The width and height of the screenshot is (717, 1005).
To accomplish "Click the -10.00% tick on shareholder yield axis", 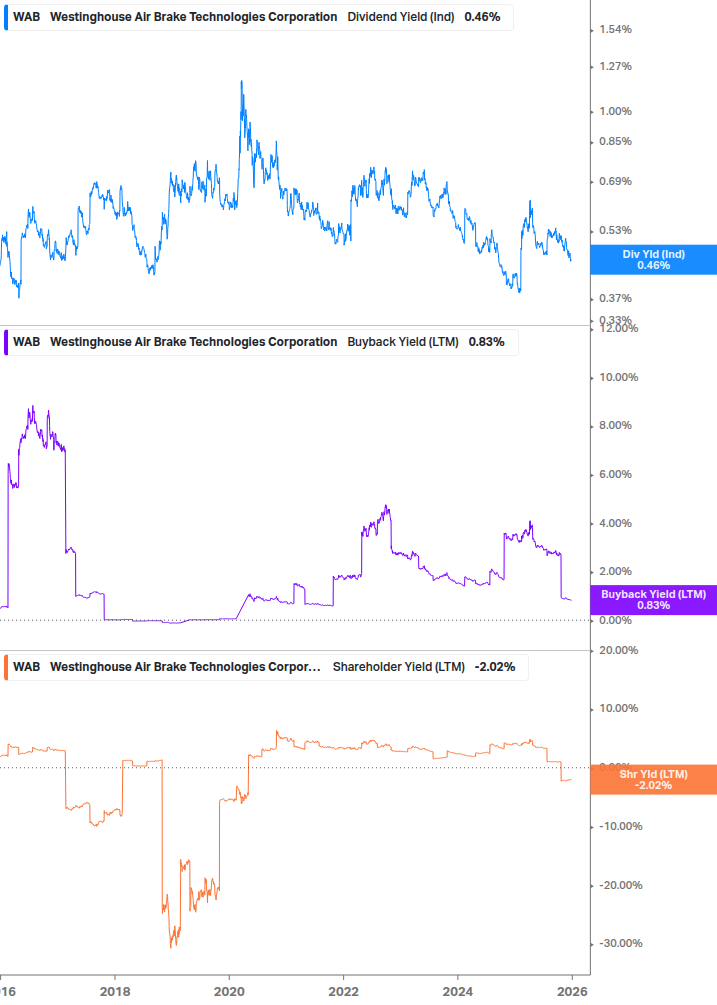I will [620, 827].
